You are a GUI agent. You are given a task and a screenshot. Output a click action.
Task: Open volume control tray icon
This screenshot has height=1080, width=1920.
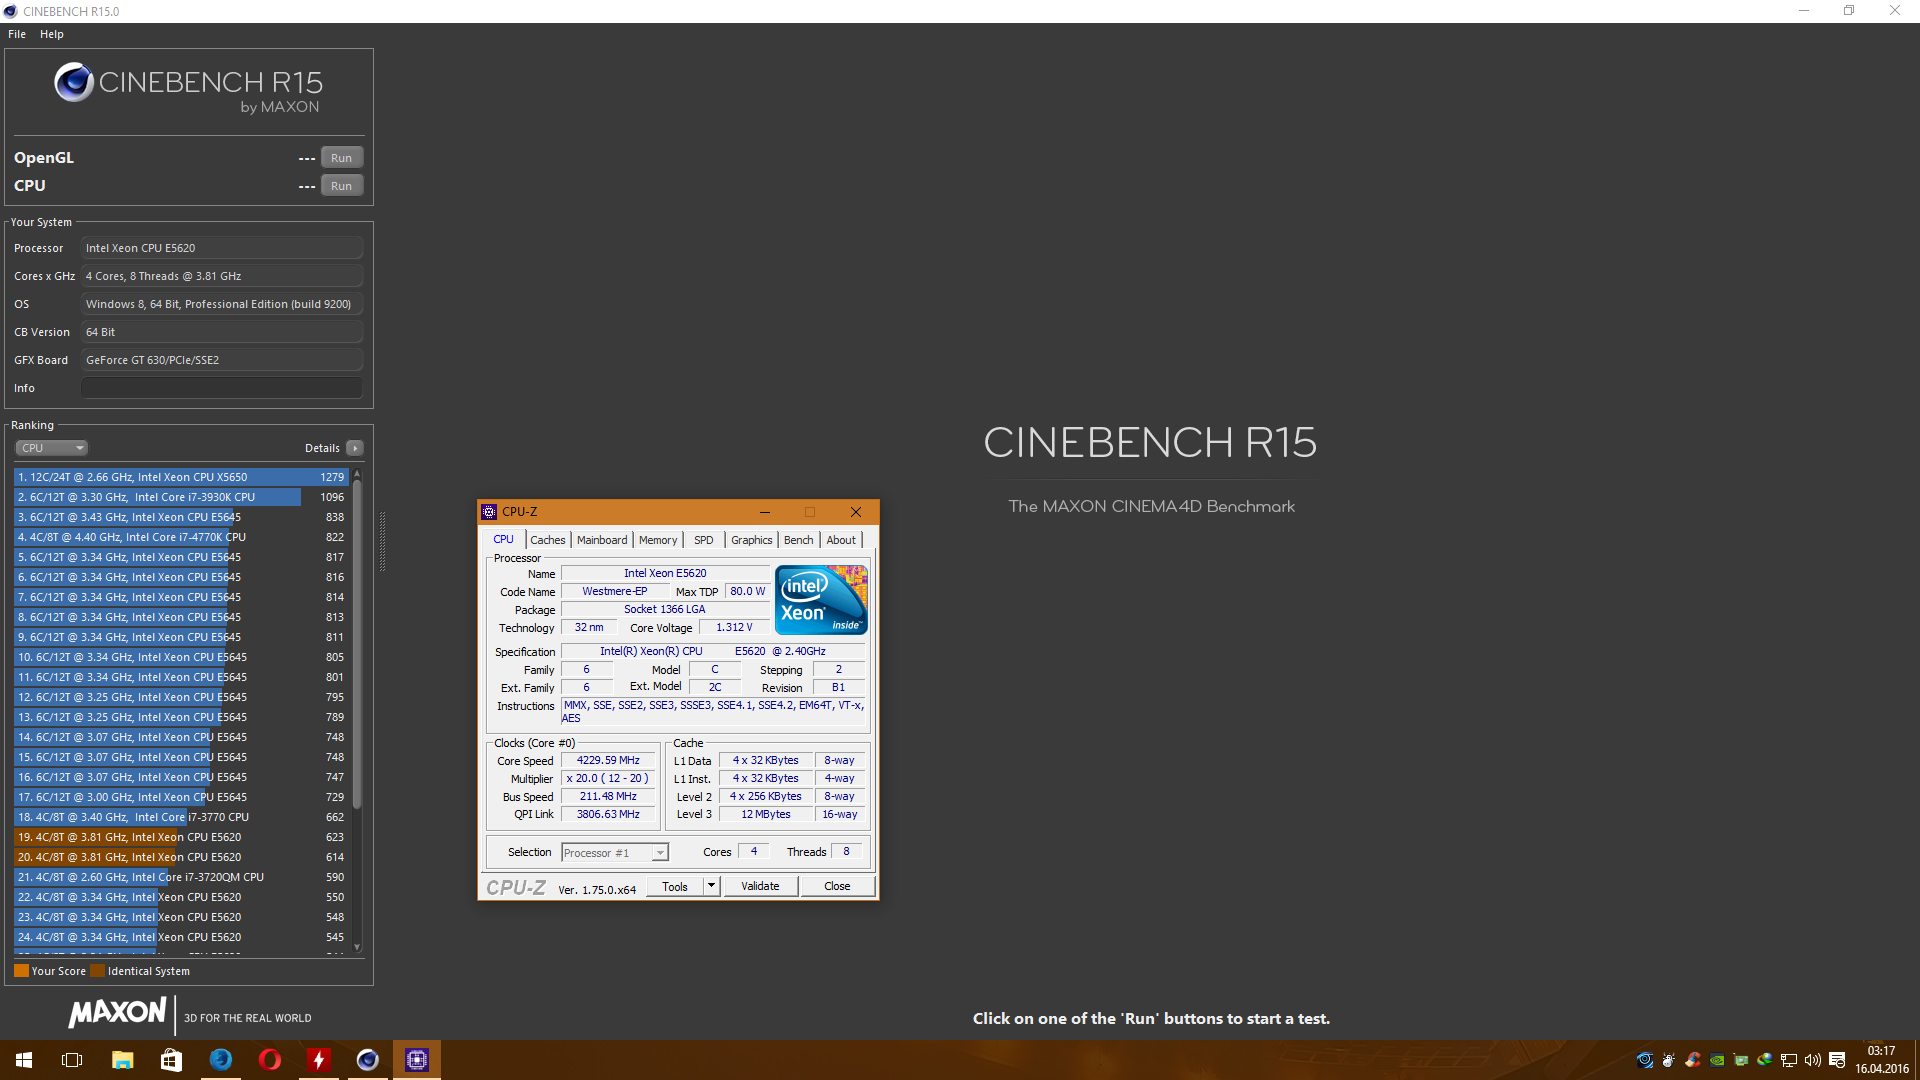(x=1813, y=1060)
